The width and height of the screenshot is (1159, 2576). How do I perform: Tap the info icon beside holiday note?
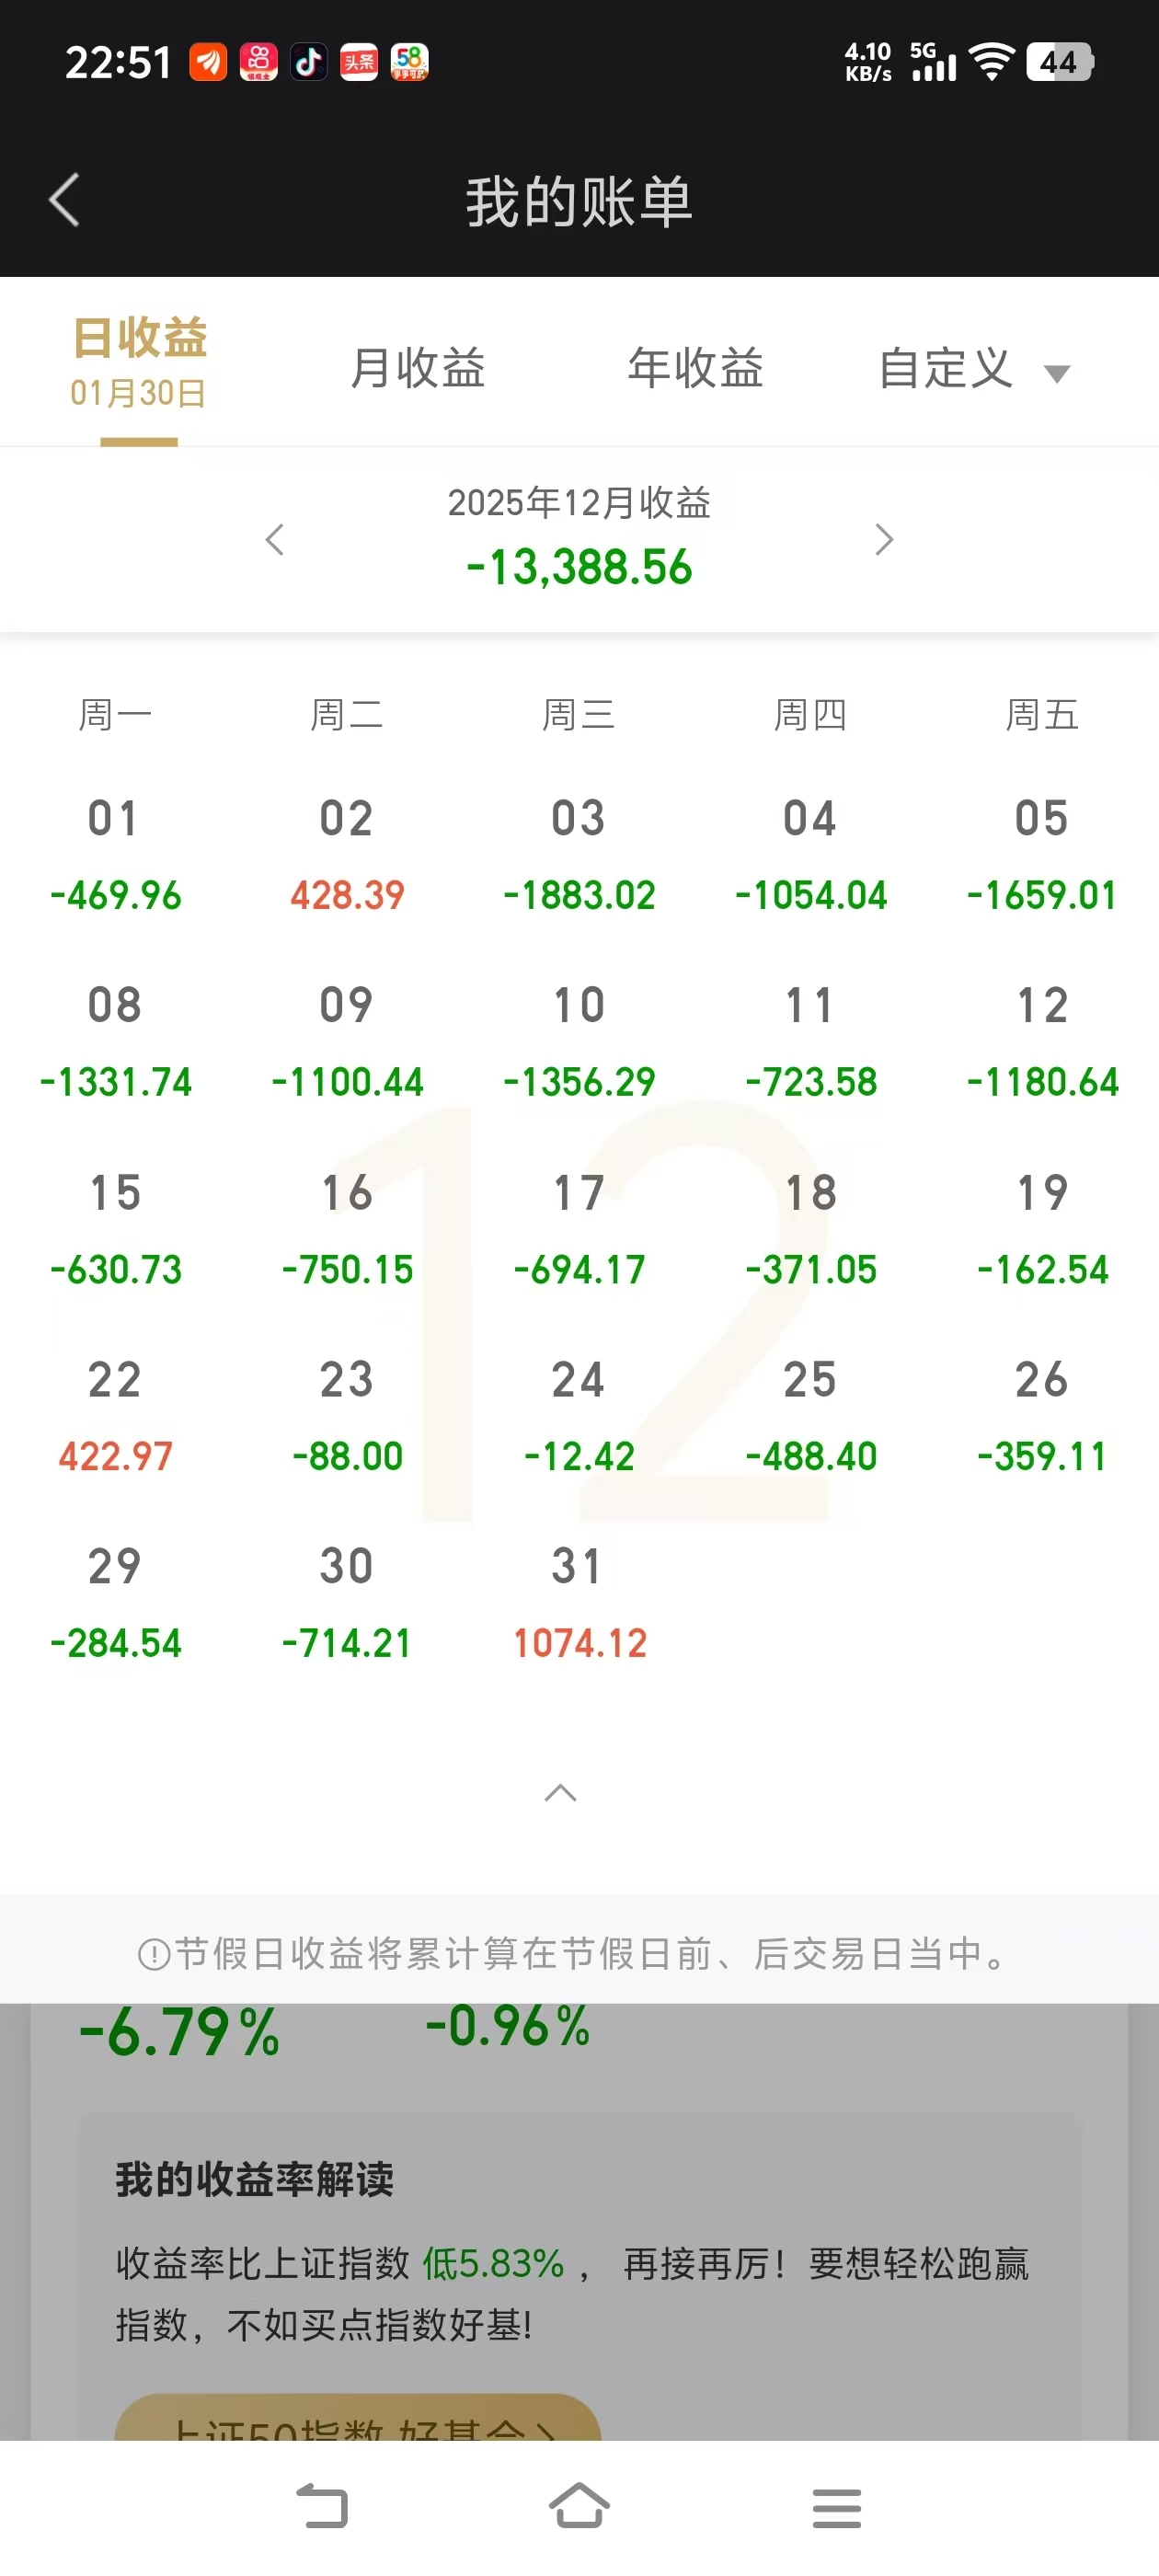(154, 1953)
